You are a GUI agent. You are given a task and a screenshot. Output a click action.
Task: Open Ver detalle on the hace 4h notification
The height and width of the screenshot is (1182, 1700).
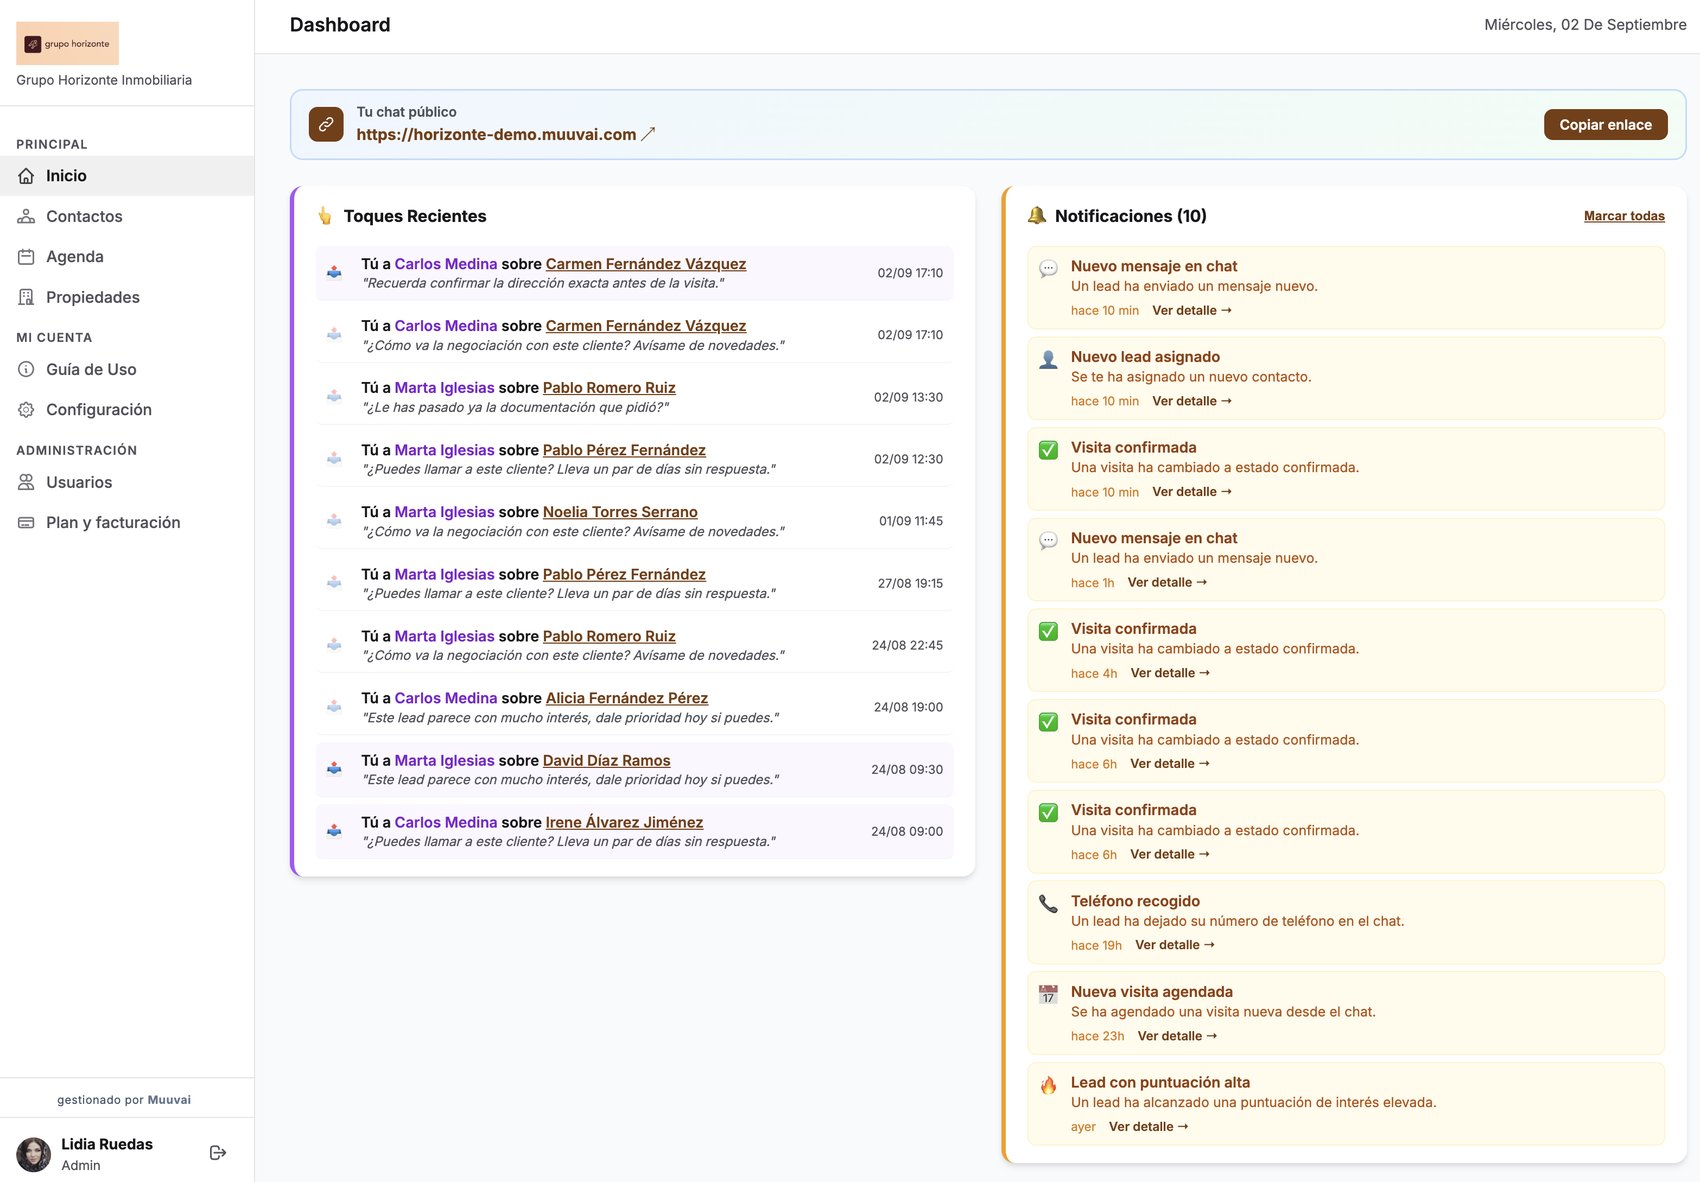(1171, 673)
